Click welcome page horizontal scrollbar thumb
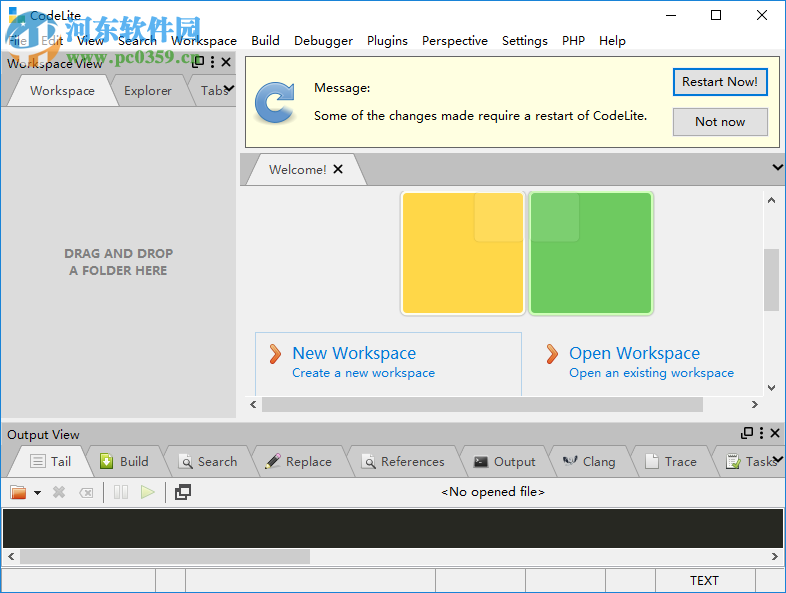The height and width of the screenshot is (593, 786). (482, 405)
